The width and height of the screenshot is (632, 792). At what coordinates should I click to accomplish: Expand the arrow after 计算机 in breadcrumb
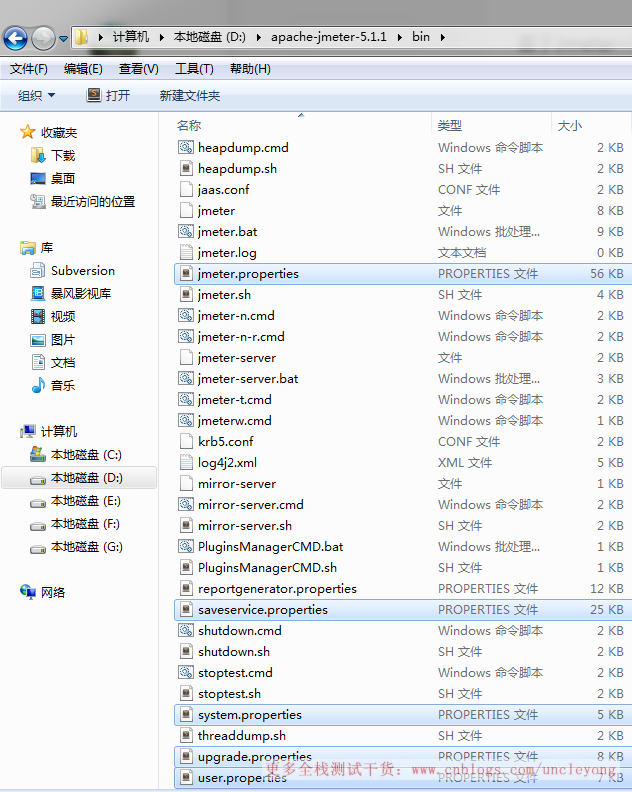pyautogui.click(x=162, y=37)
